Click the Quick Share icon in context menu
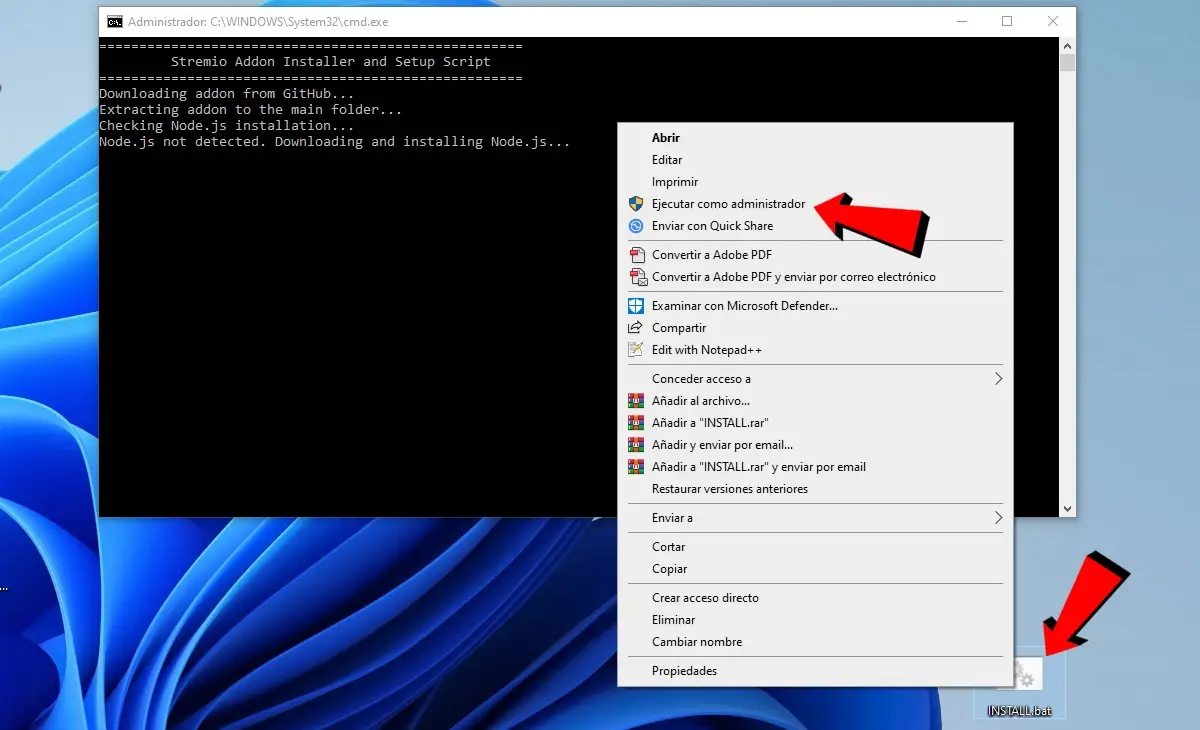The width and height of the screenshot is (1200, 730). 635,226
